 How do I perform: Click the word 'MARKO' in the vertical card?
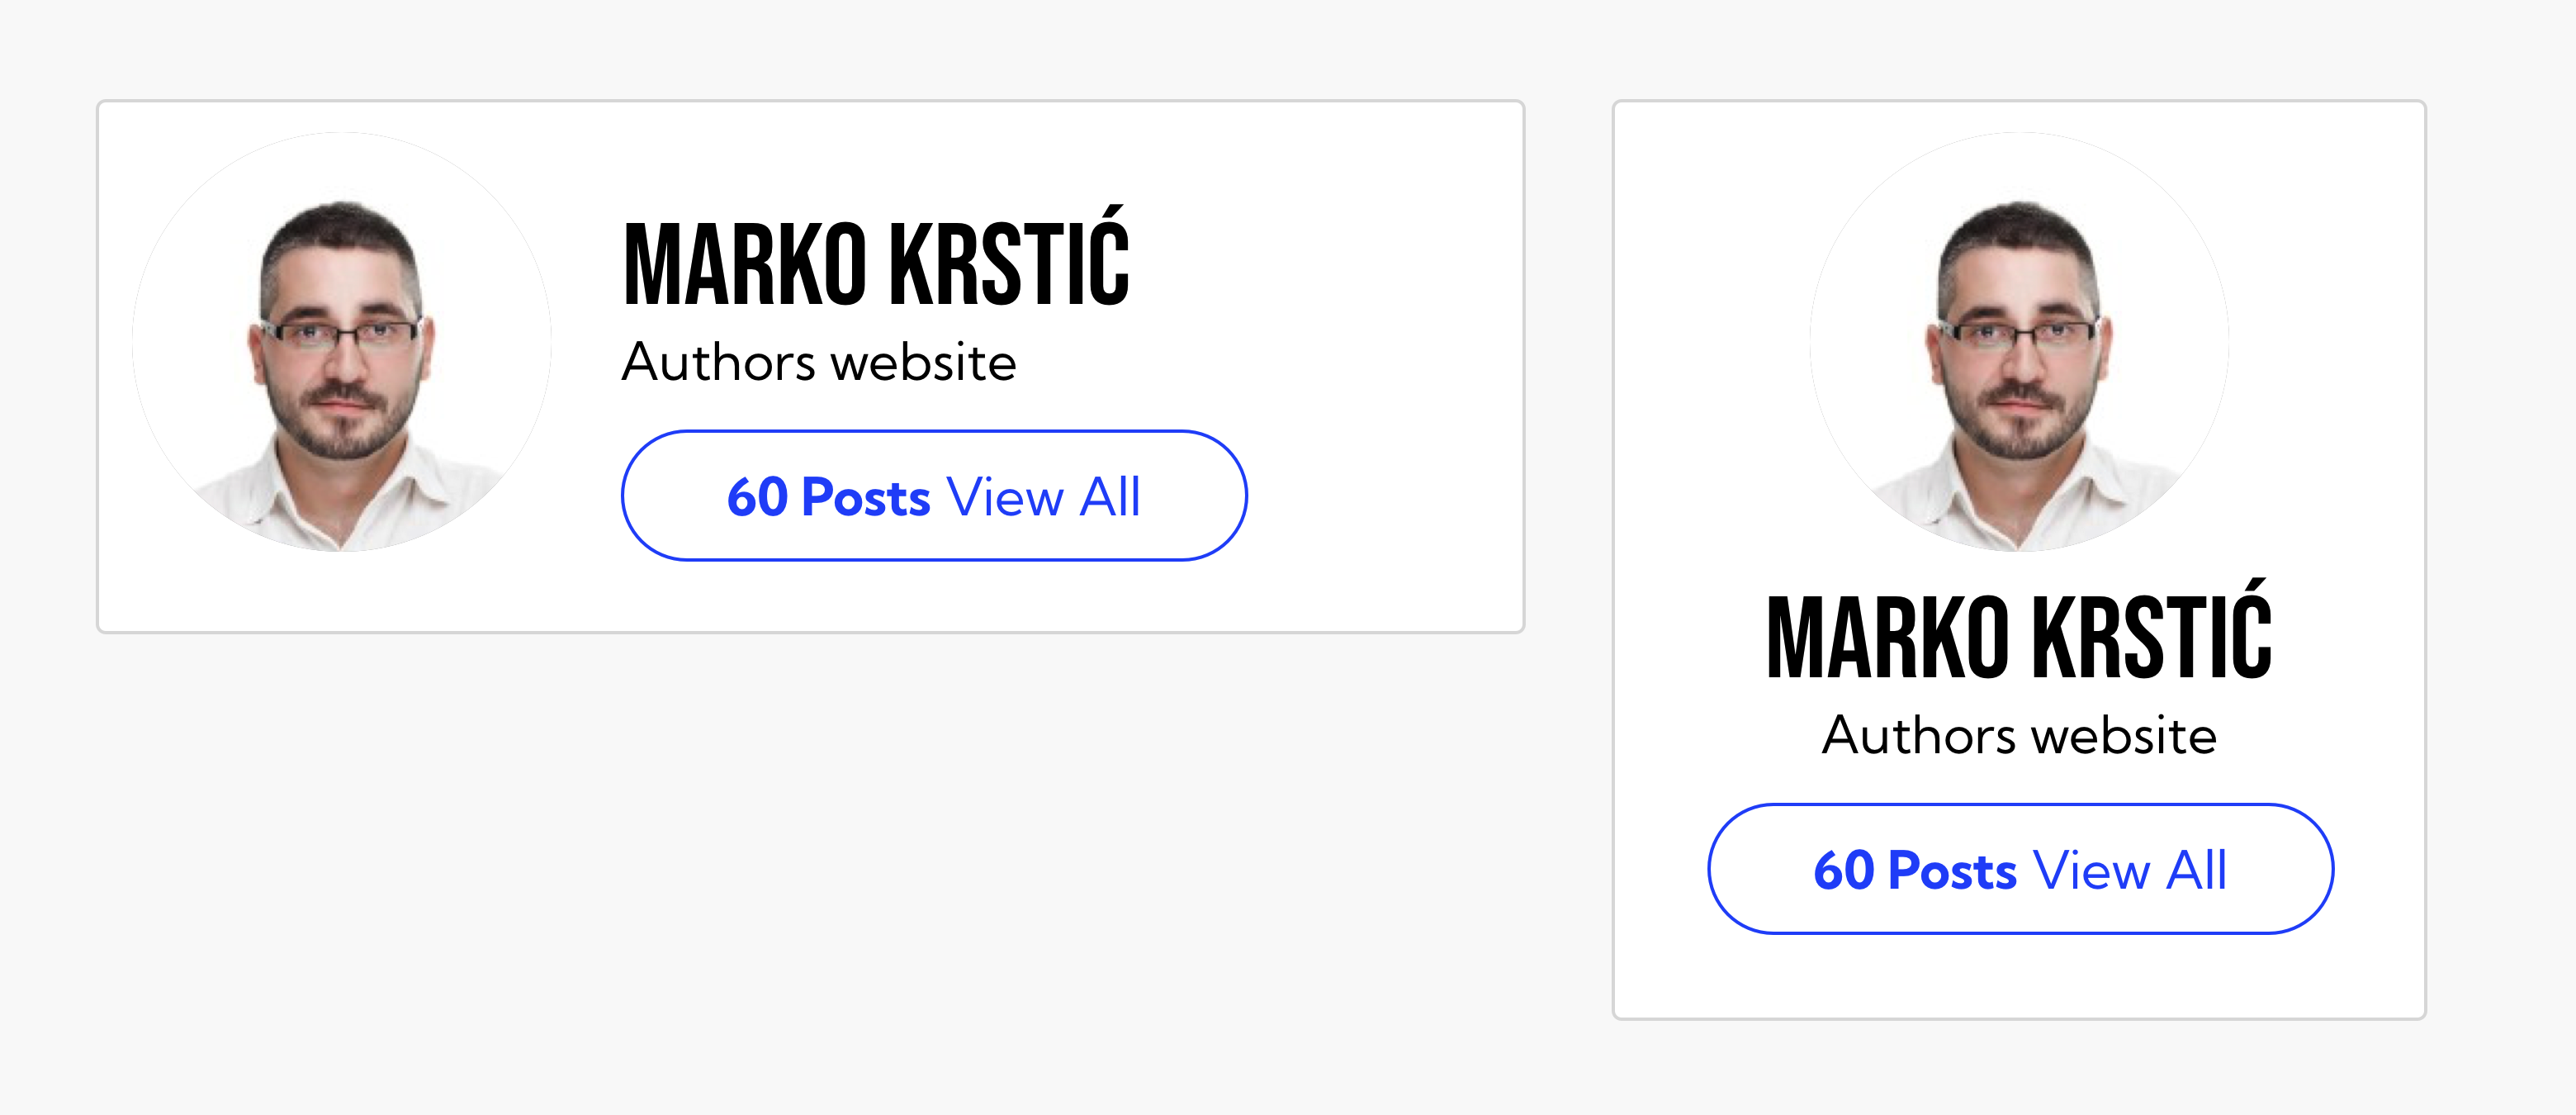coord(1888,638)
